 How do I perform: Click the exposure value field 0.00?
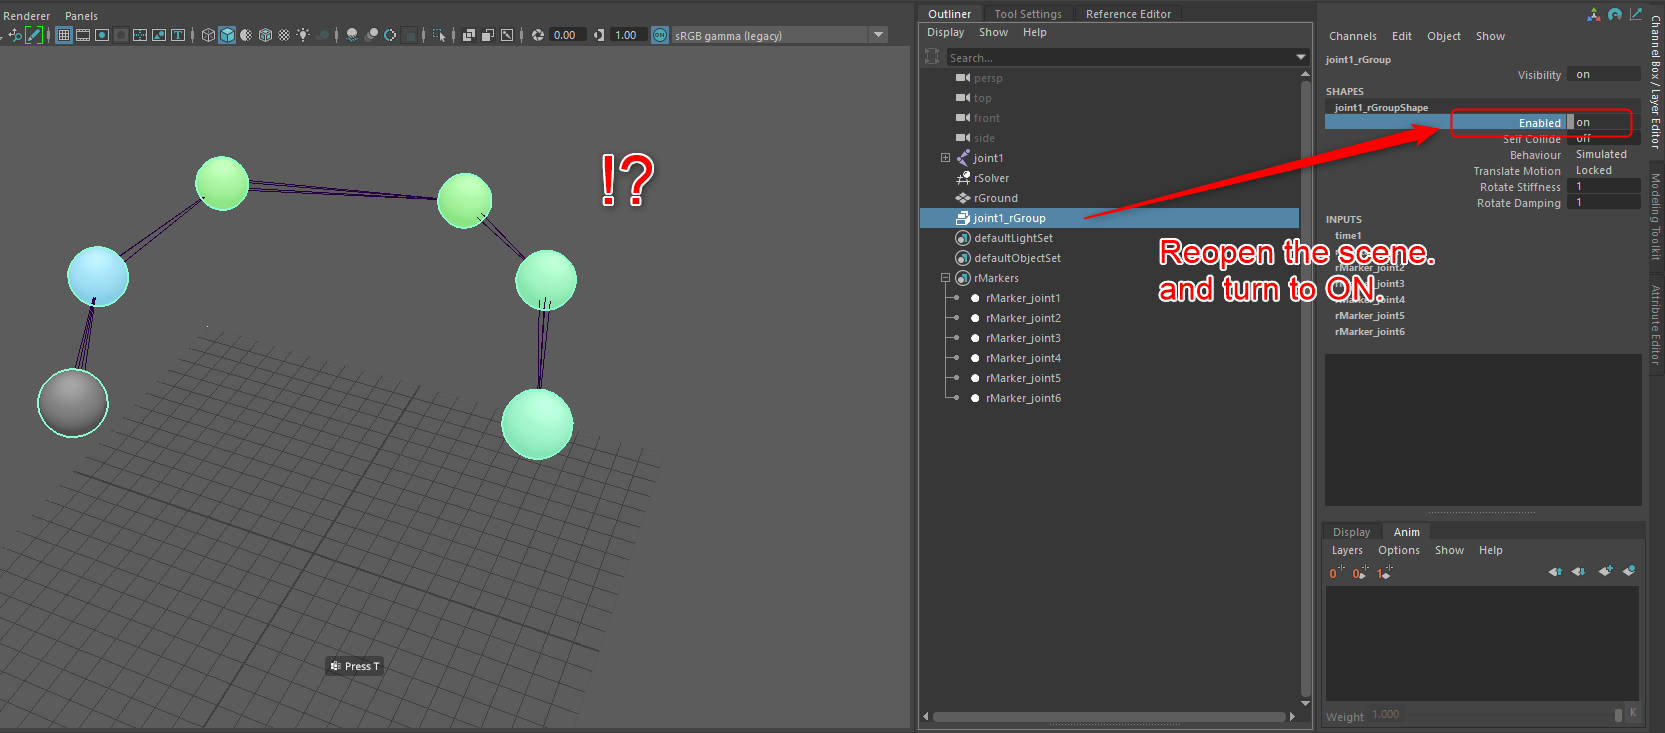(568, 35)
